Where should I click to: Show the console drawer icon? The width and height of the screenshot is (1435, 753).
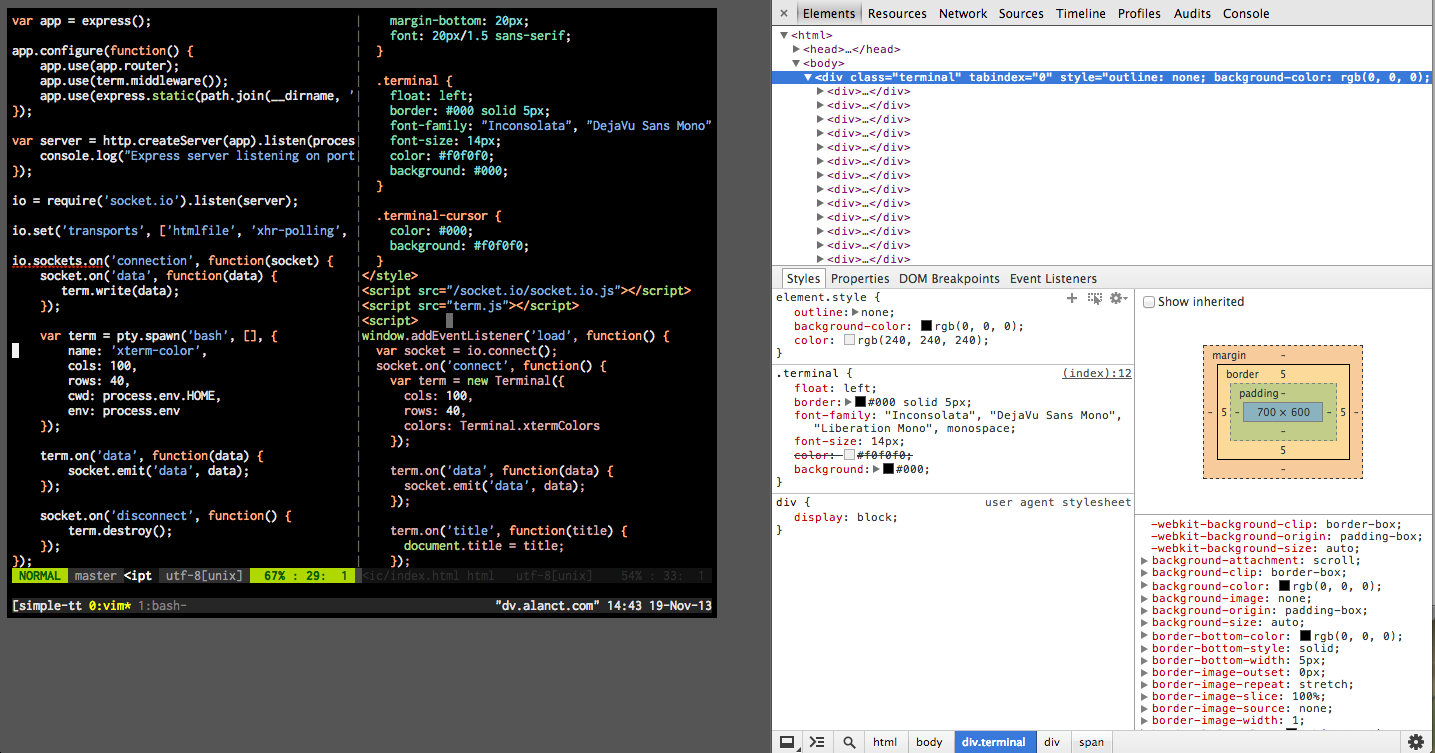click(817, 742)
